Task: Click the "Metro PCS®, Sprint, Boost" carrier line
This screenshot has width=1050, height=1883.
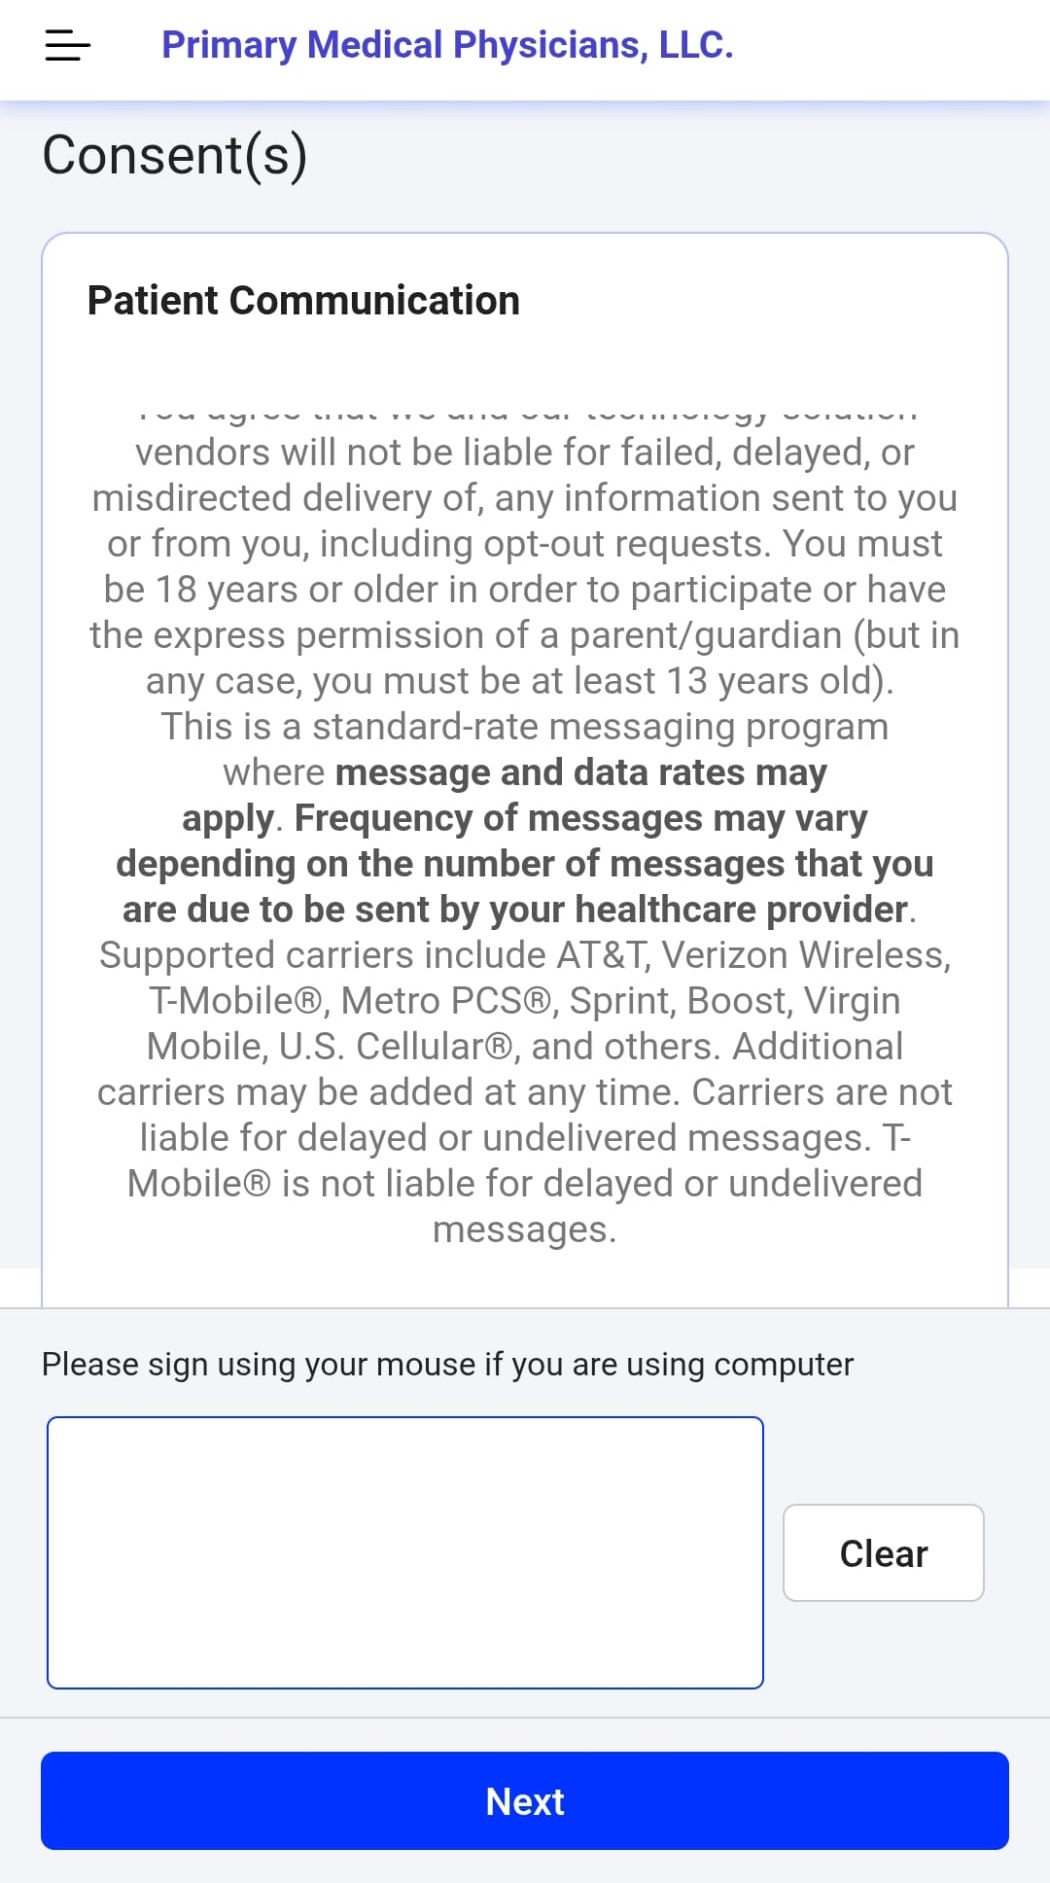Action: [524, 1001]
